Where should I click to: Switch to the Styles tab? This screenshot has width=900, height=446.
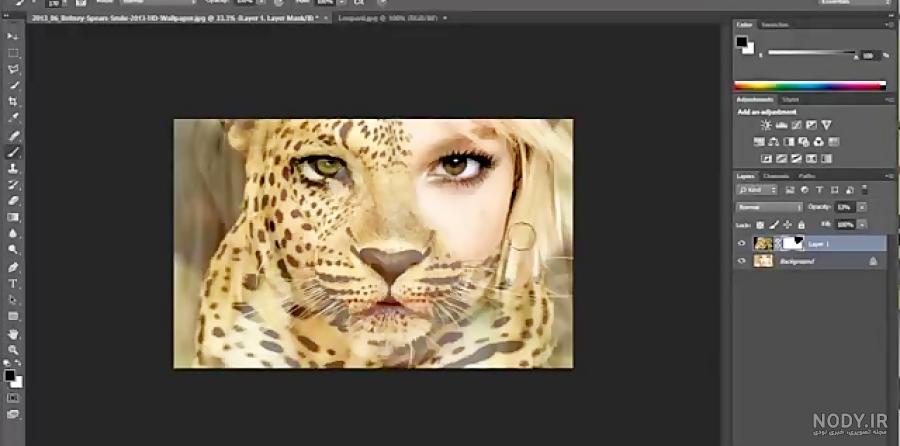790,100
